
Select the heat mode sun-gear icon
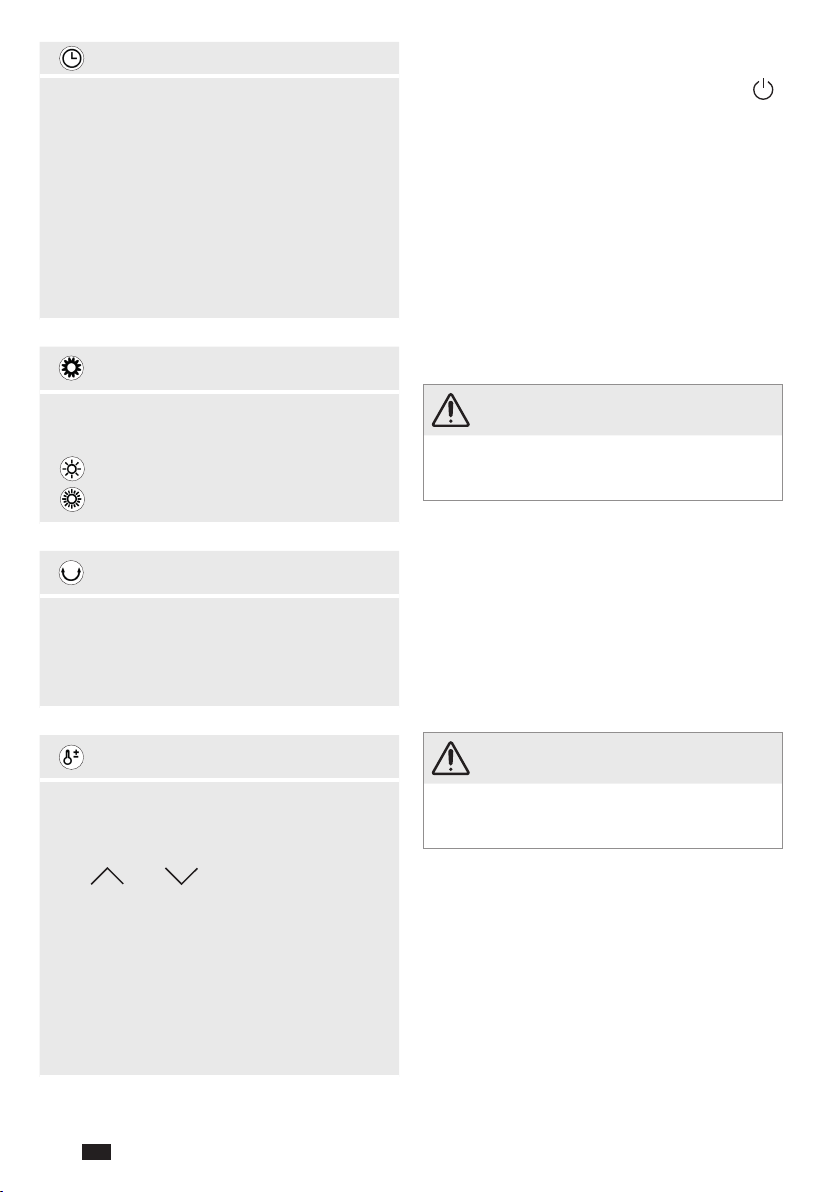click(71, 368)
